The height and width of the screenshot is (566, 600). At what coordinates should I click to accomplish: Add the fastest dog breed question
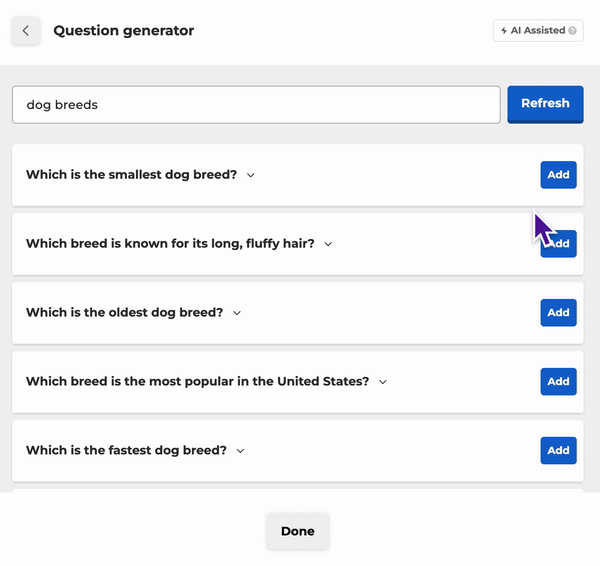click(x=558, y=450)
